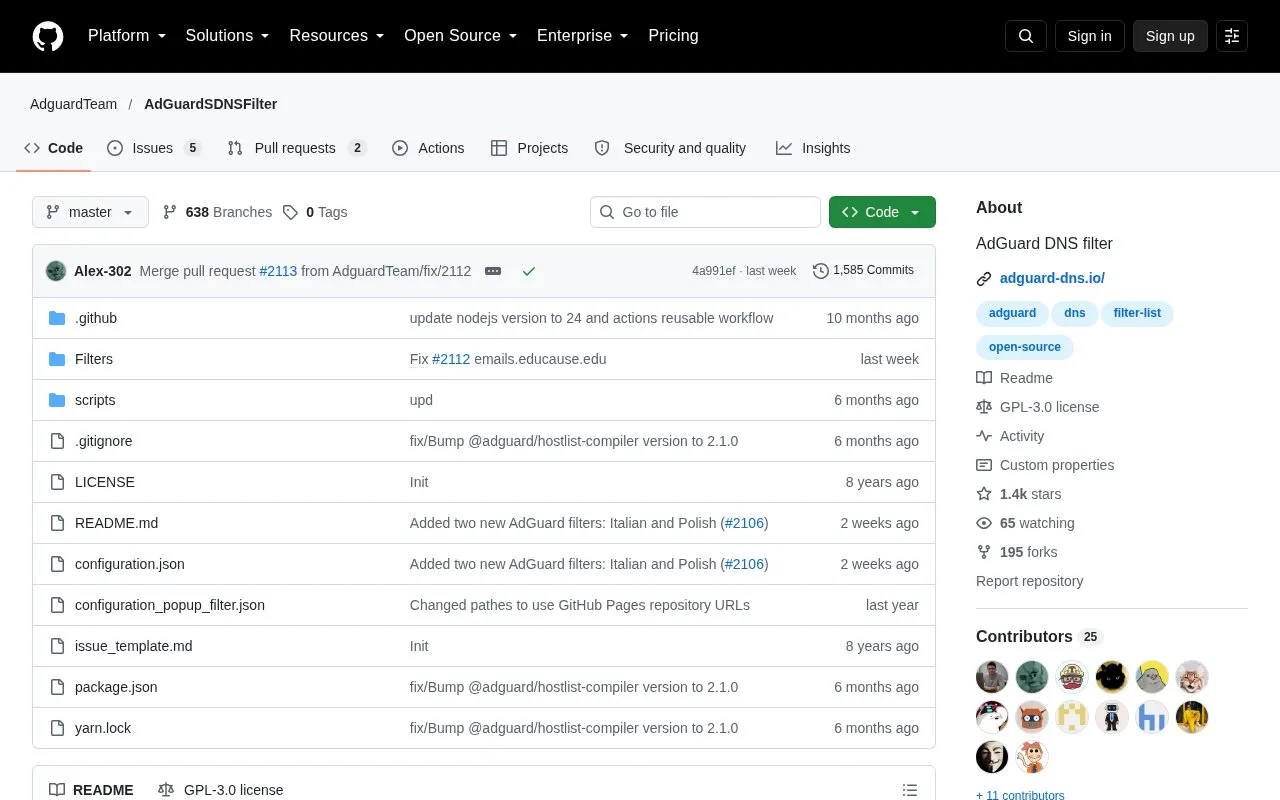Switch to the Issues tab
The height and width of the screenshot is (800, 1280).
pyautogui.click(x=154, y=148)
